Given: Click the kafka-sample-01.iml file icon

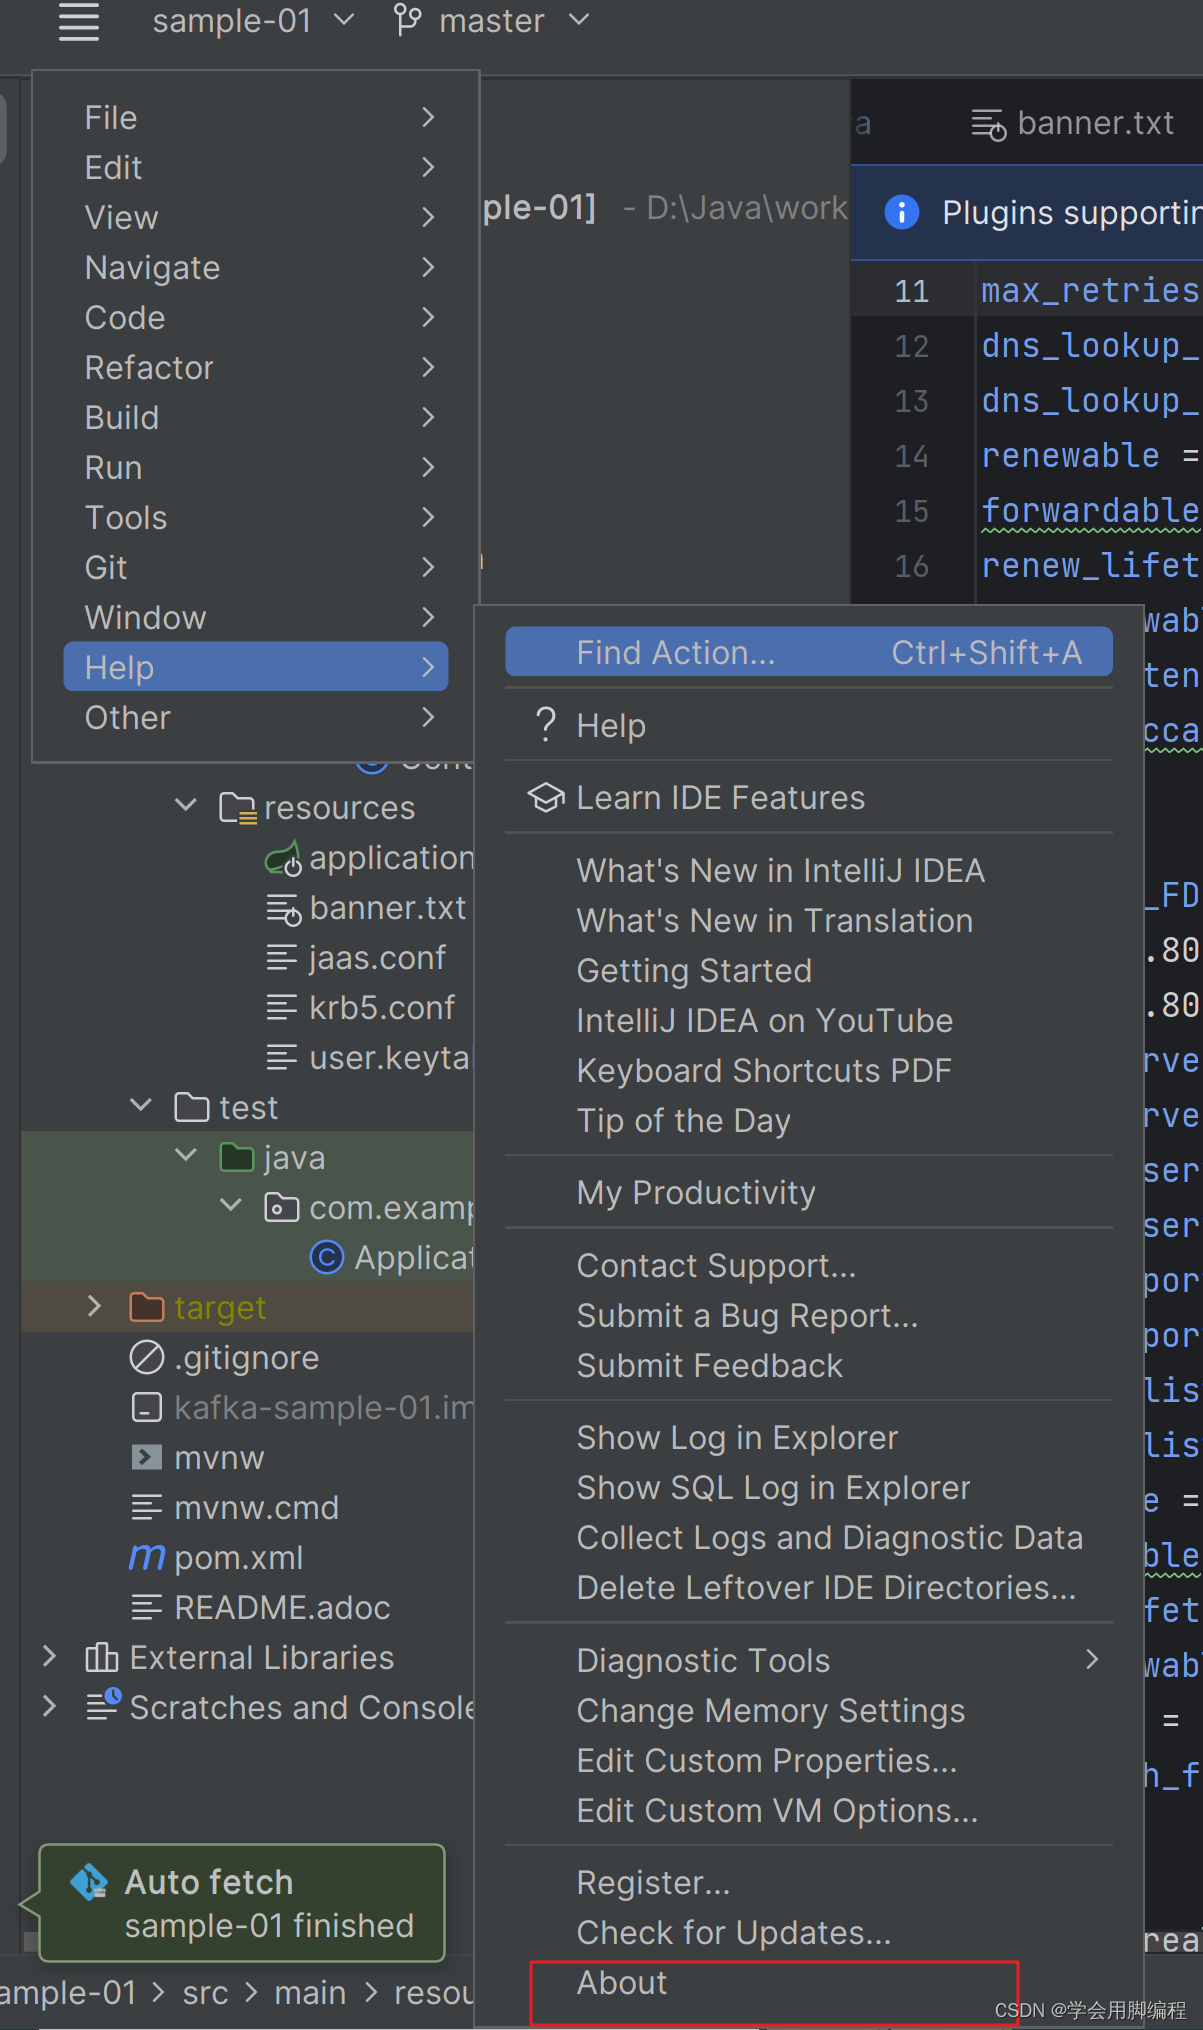Looking at the screenshot, I should pyautogui.click(x=147, y=1407).
